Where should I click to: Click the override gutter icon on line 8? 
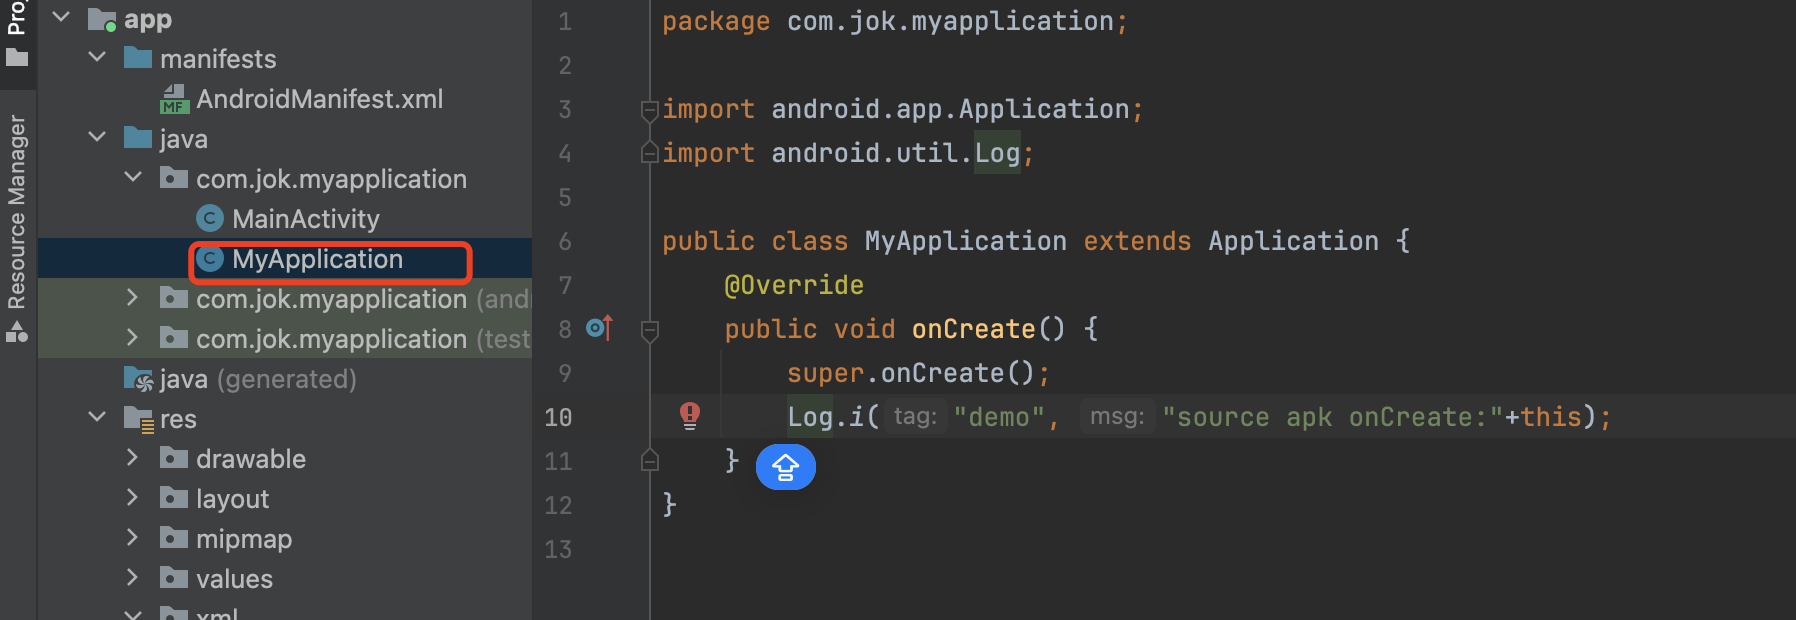pyautogui.click(x=598, y=328)
